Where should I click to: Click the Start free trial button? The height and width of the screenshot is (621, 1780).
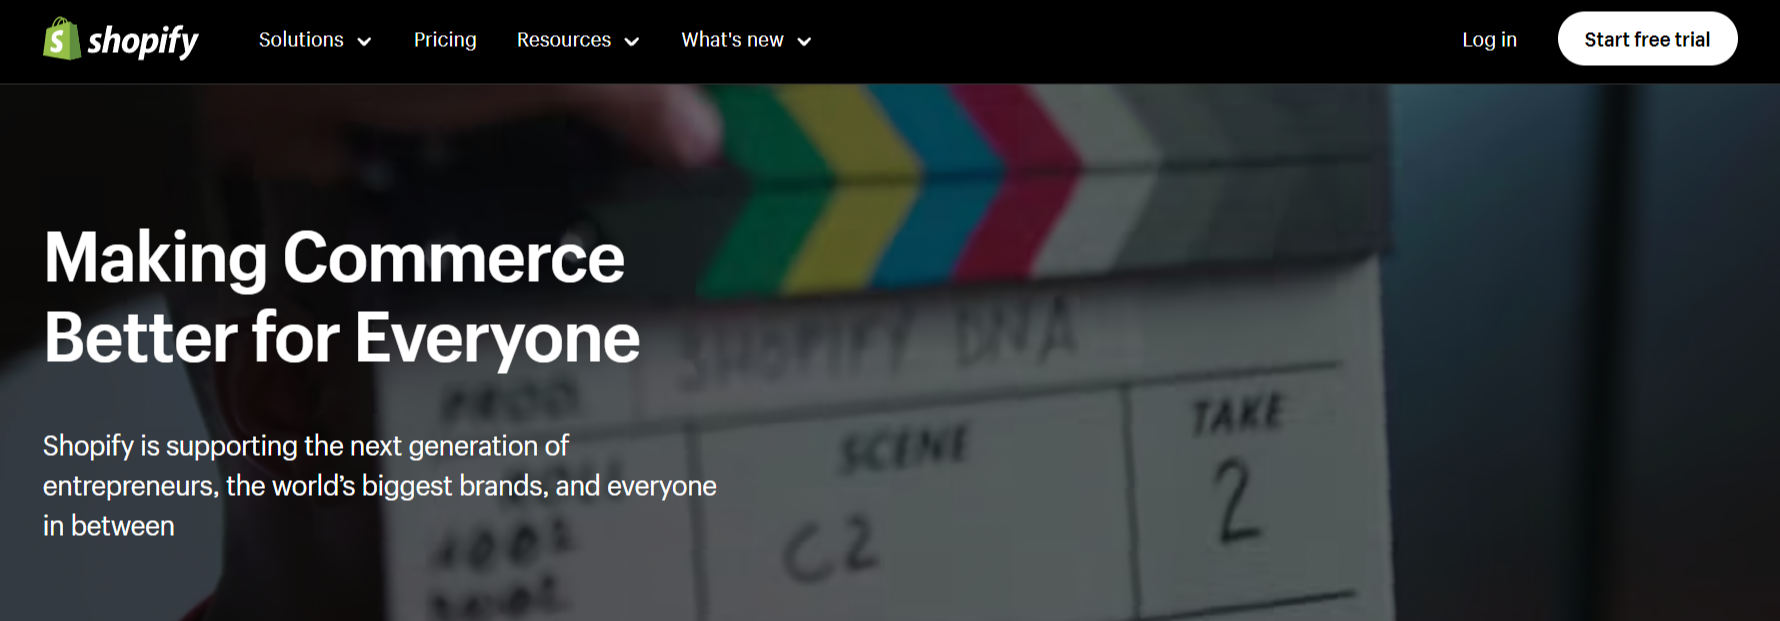pyautogui.click(x=1647, y=39)
